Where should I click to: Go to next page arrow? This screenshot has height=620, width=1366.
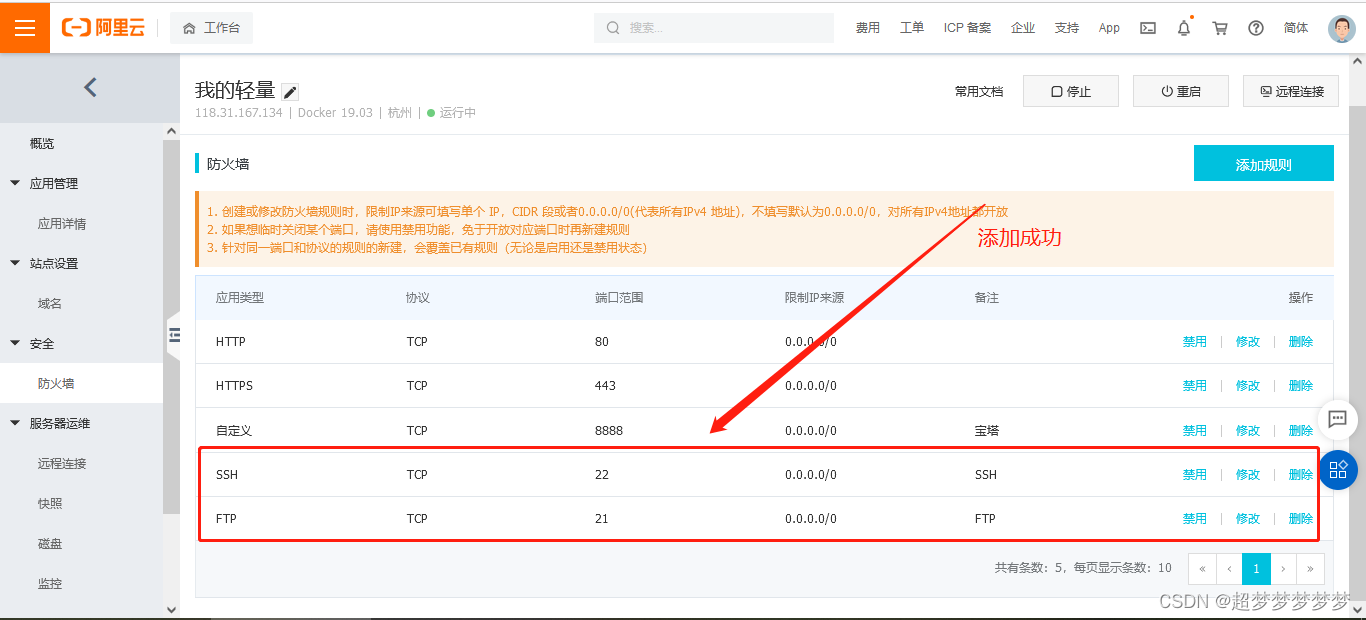tap(1283, 568)
